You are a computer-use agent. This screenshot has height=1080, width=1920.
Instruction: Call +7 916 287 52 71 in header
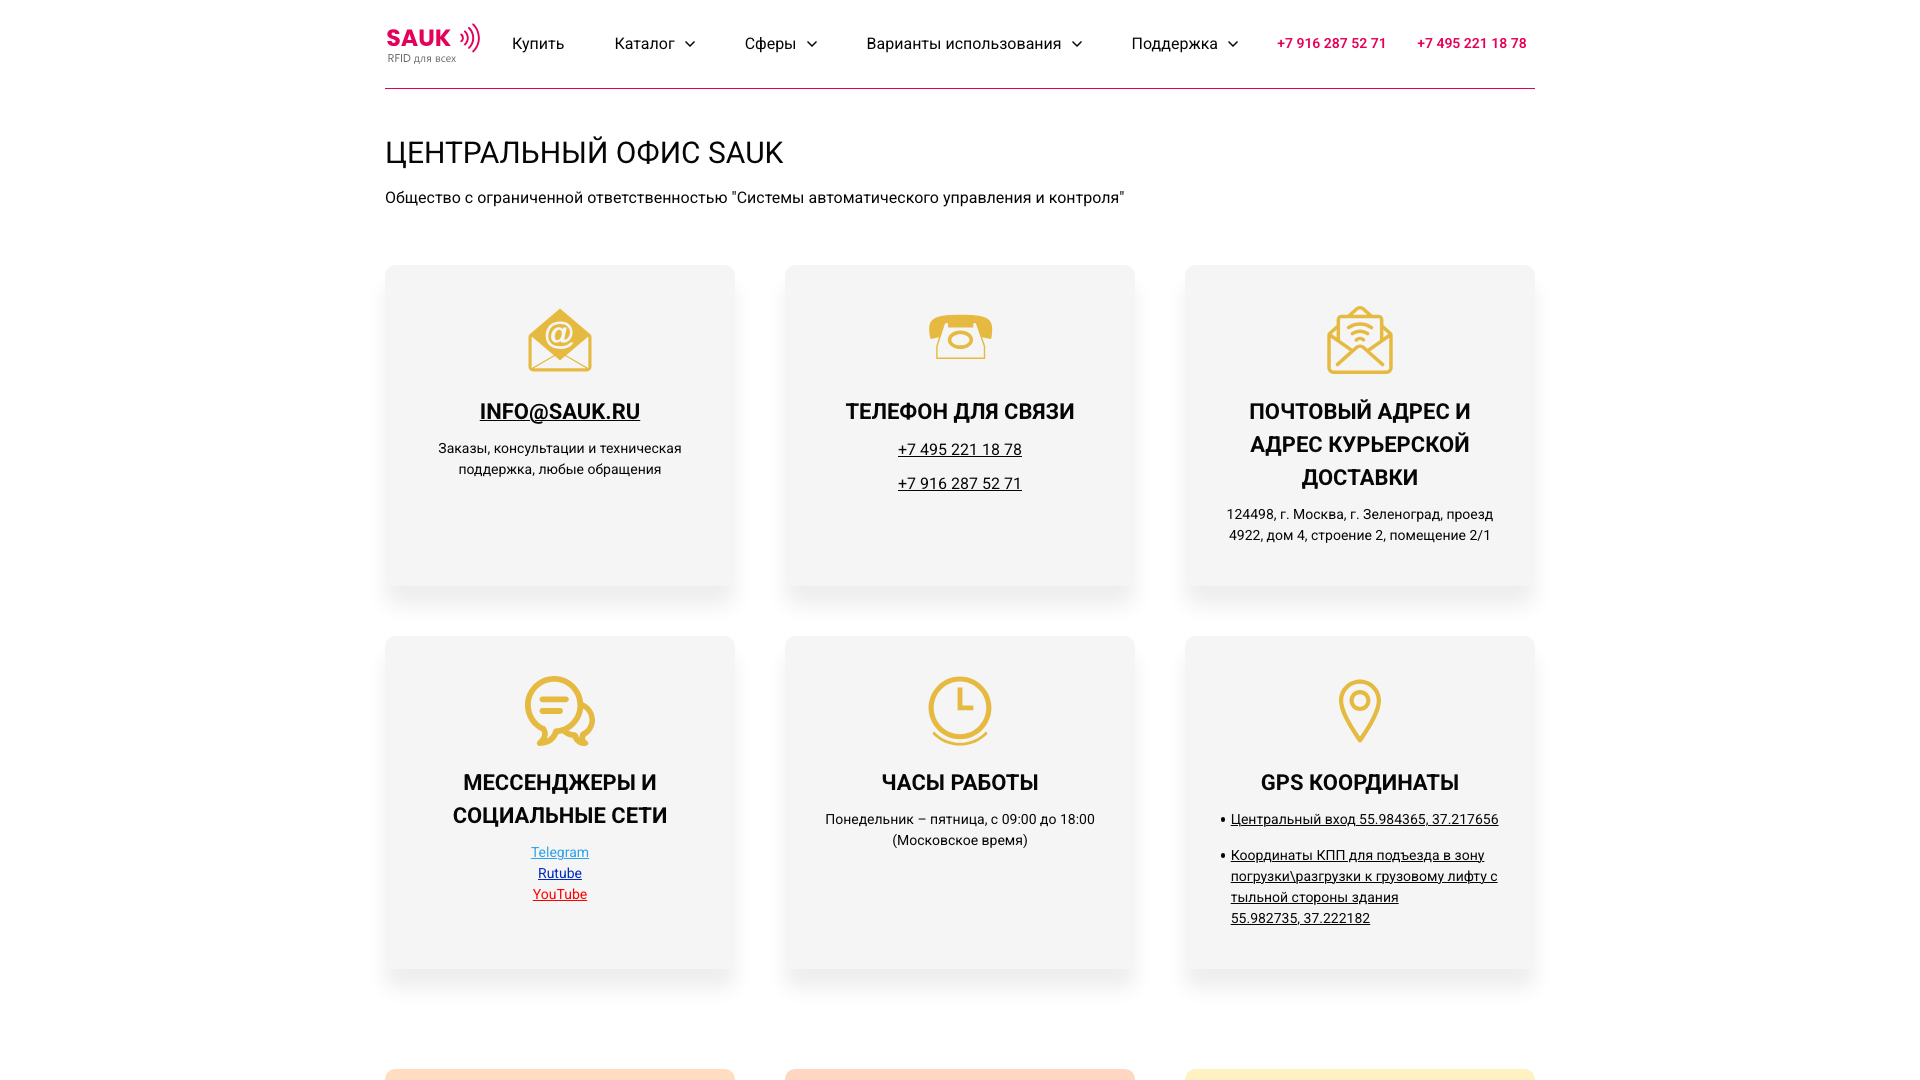coord(1331,43)
